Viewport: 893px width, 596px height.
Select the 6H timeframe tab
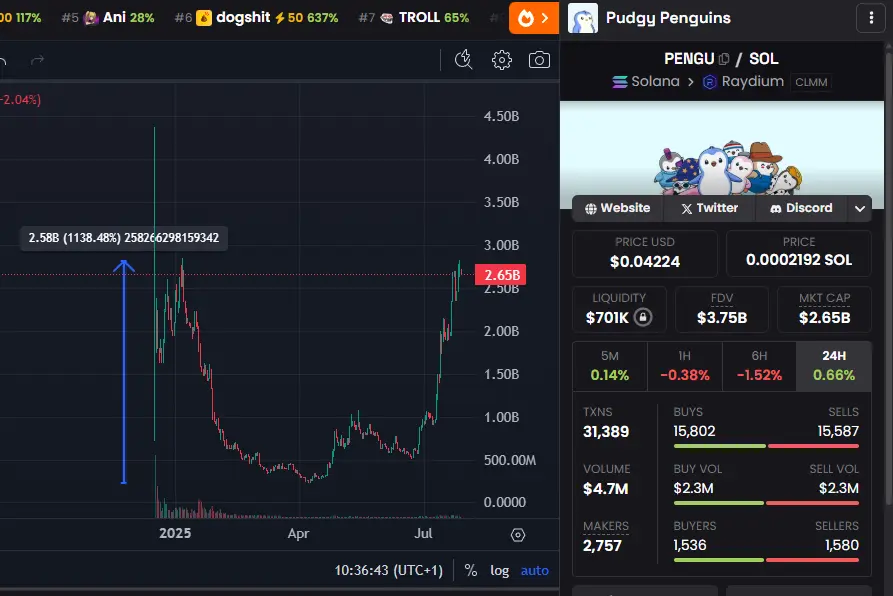point(759,367)
